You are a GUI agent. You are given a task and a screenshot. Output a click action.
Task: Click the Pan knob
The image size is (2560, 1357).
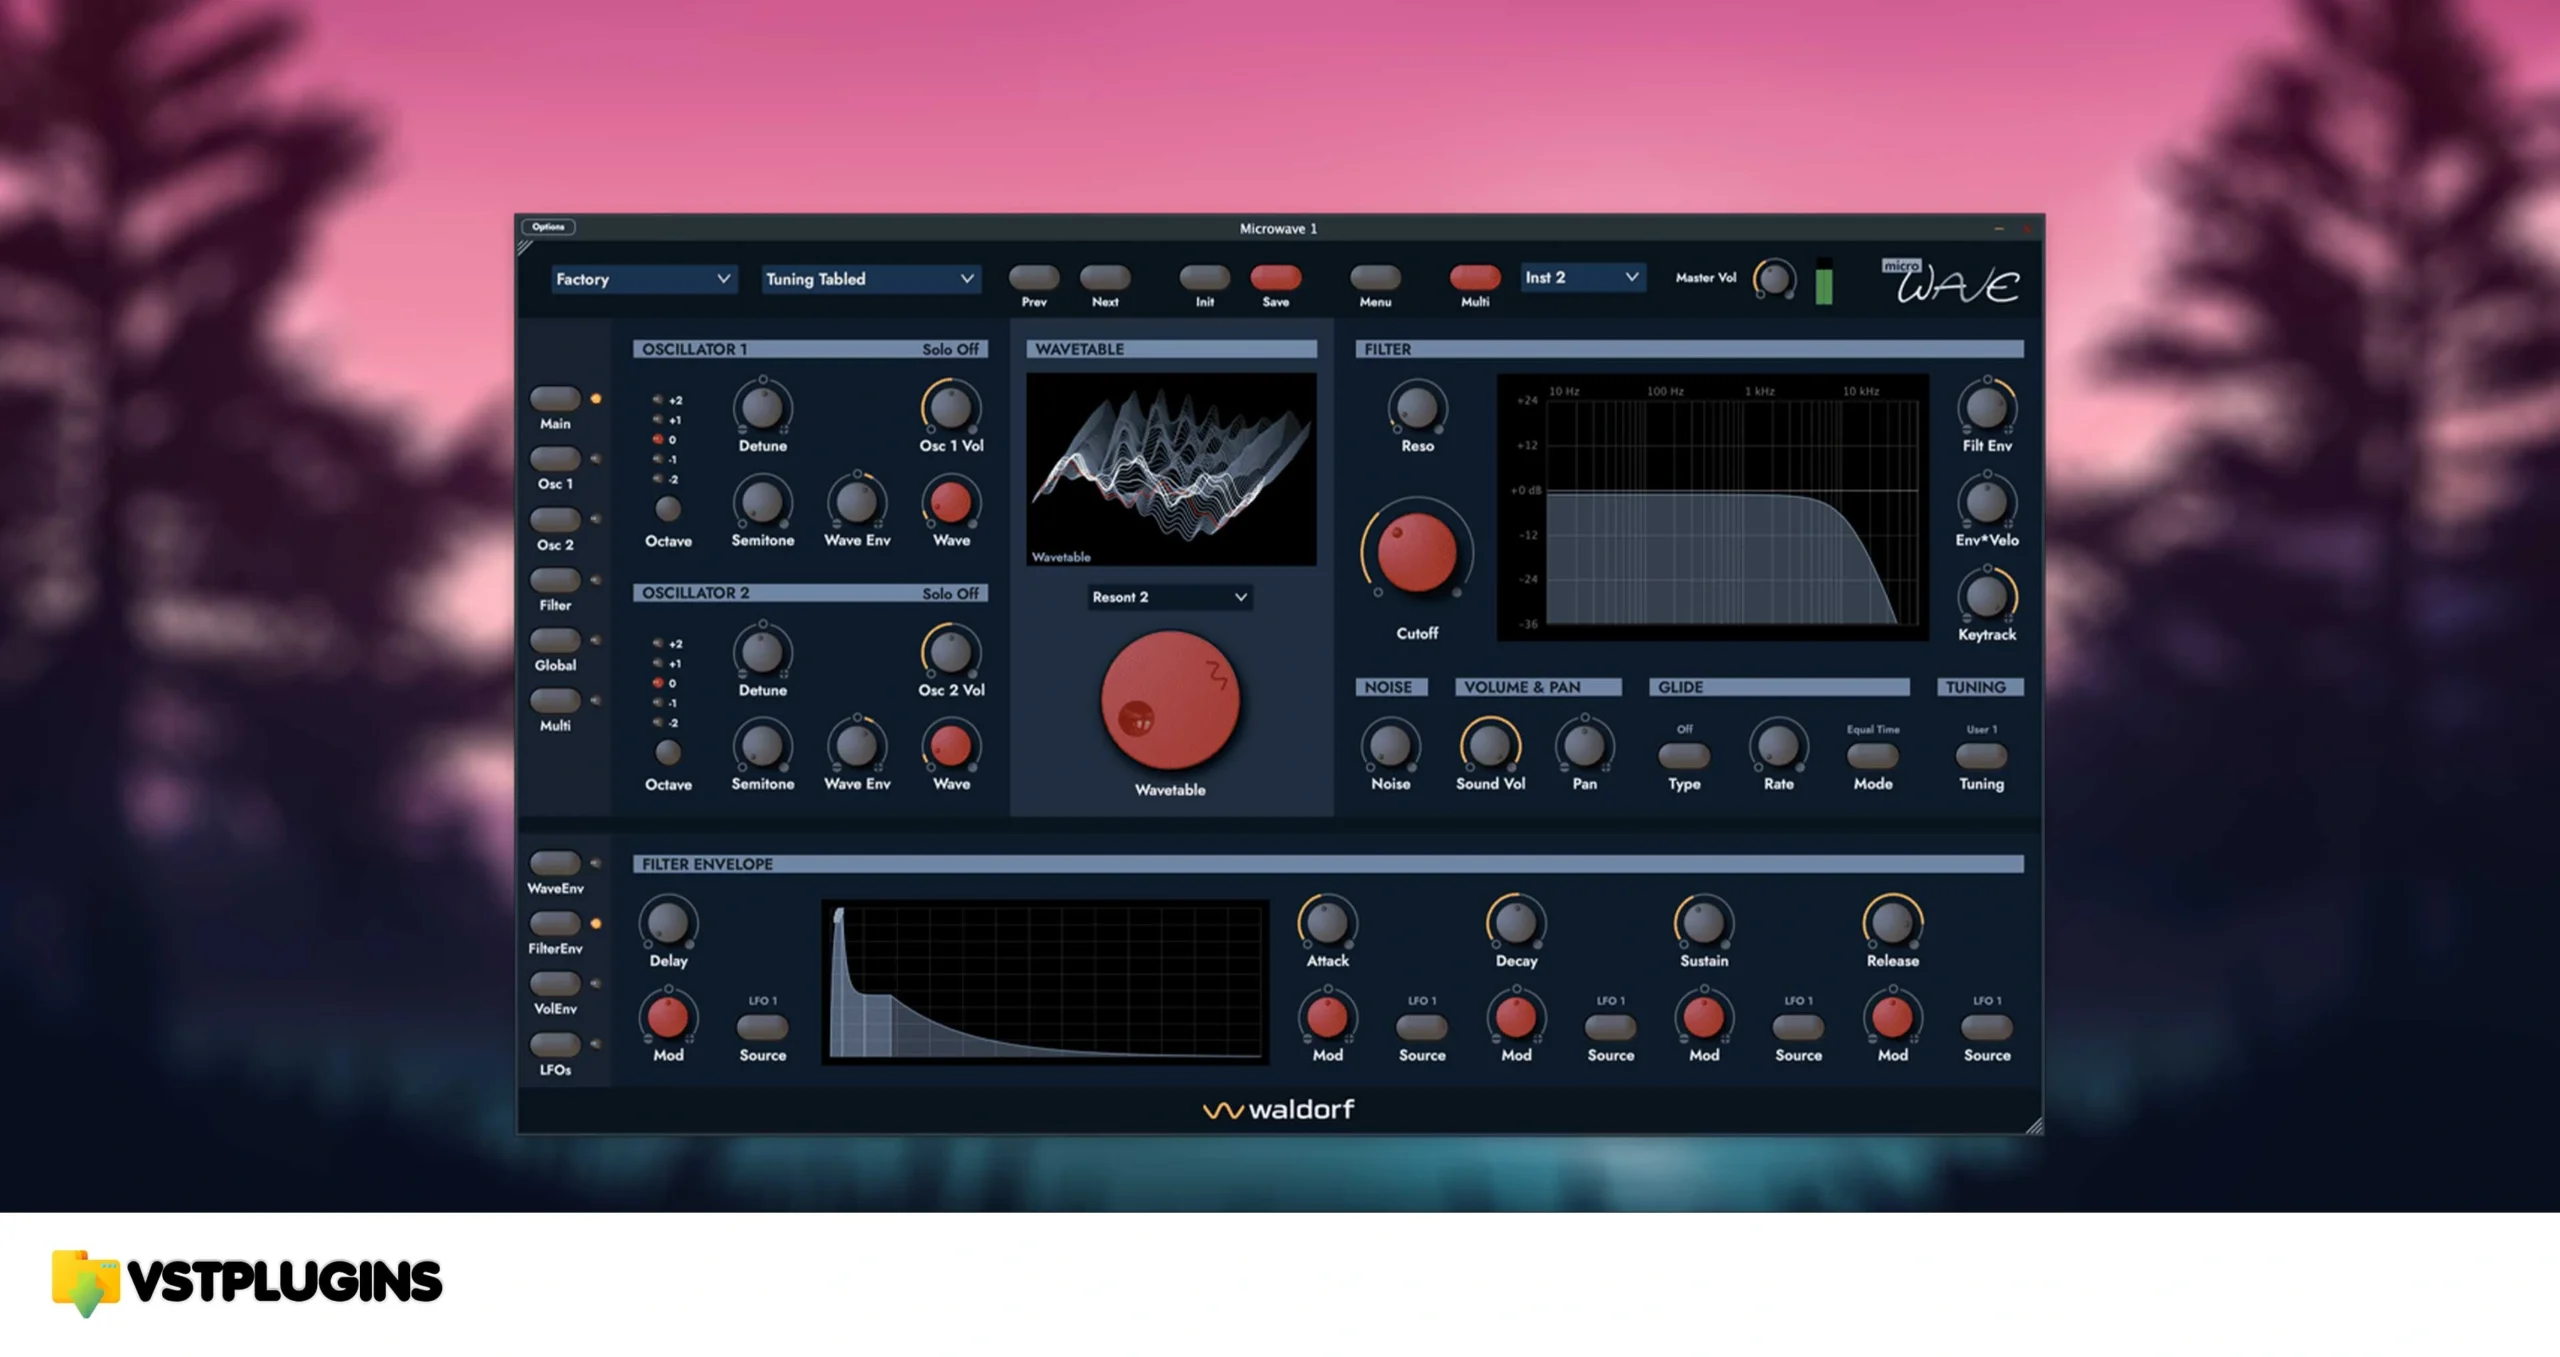[x=1584, y=746]
